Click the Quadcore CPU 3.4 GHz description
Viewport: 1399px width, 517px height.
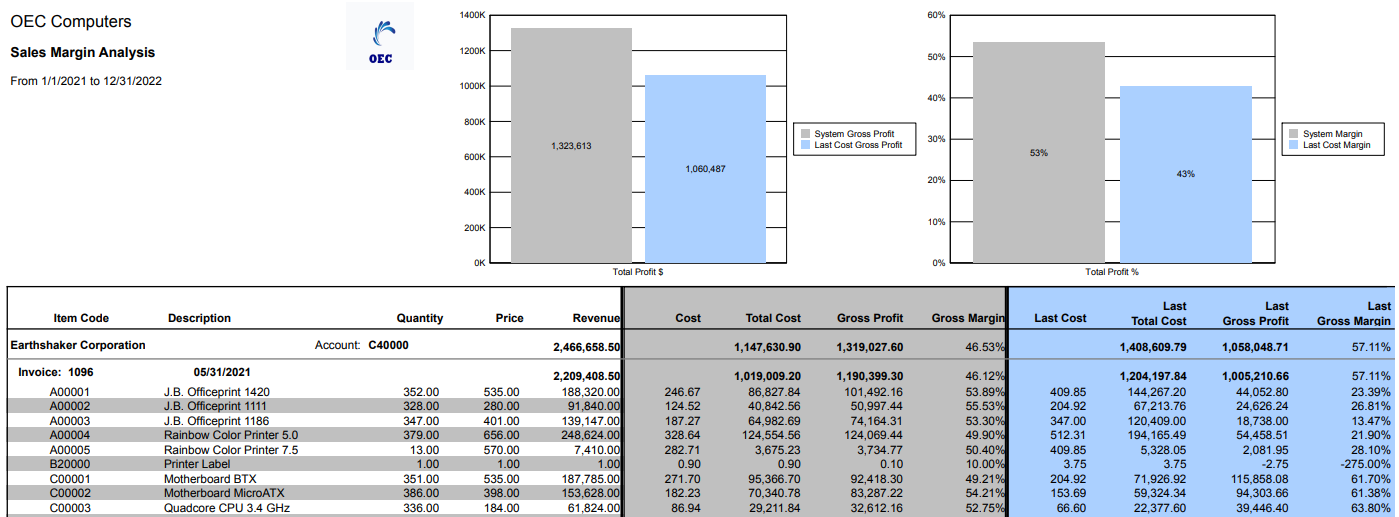coord(225,508)
